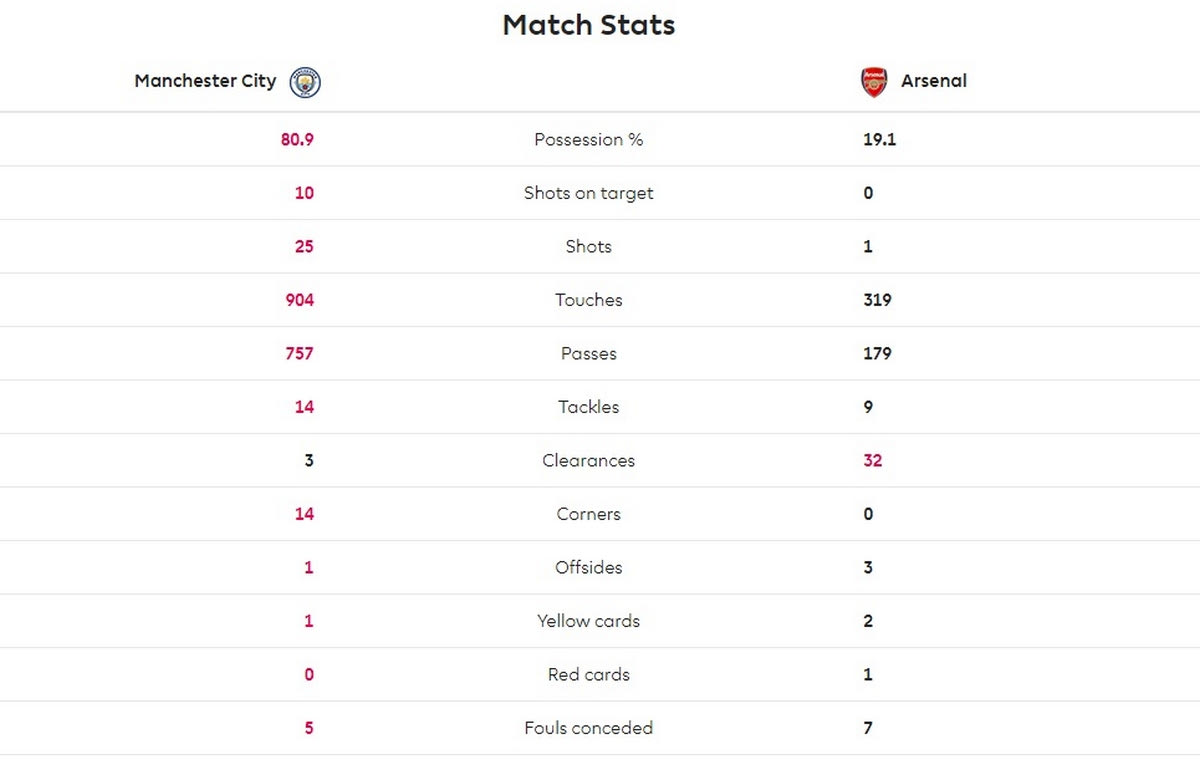Viewport: 1200px width, 765px height.
Task: Click Manchester City's 80.9 possession value
Action: click(297, 140)
